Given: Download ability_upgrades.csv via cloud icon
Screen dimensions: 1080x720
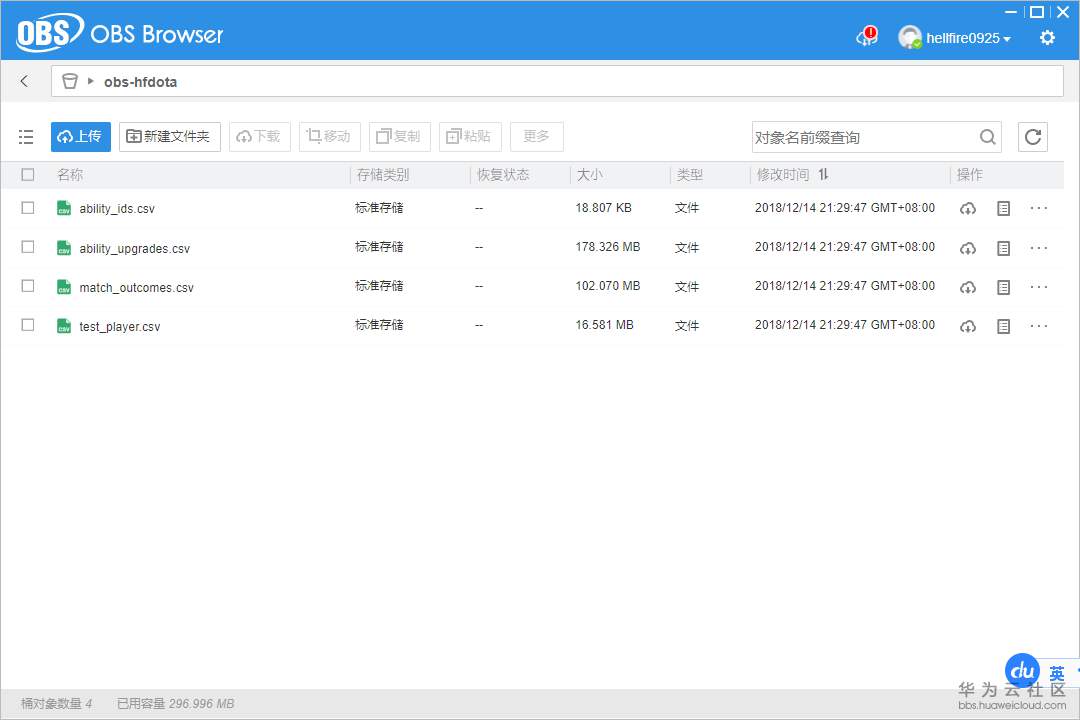Looking at the screenshot, I should [968, 248].
